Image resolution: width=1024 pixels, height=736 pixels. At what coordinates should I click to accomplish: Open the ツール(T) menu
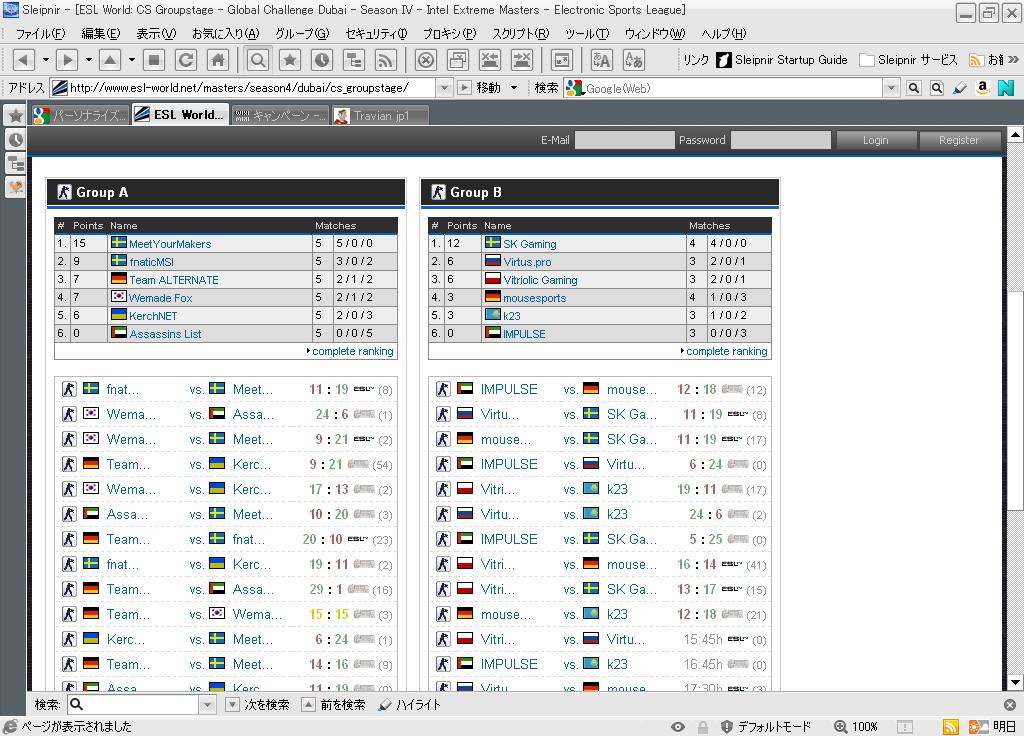[x=586, y=34]
